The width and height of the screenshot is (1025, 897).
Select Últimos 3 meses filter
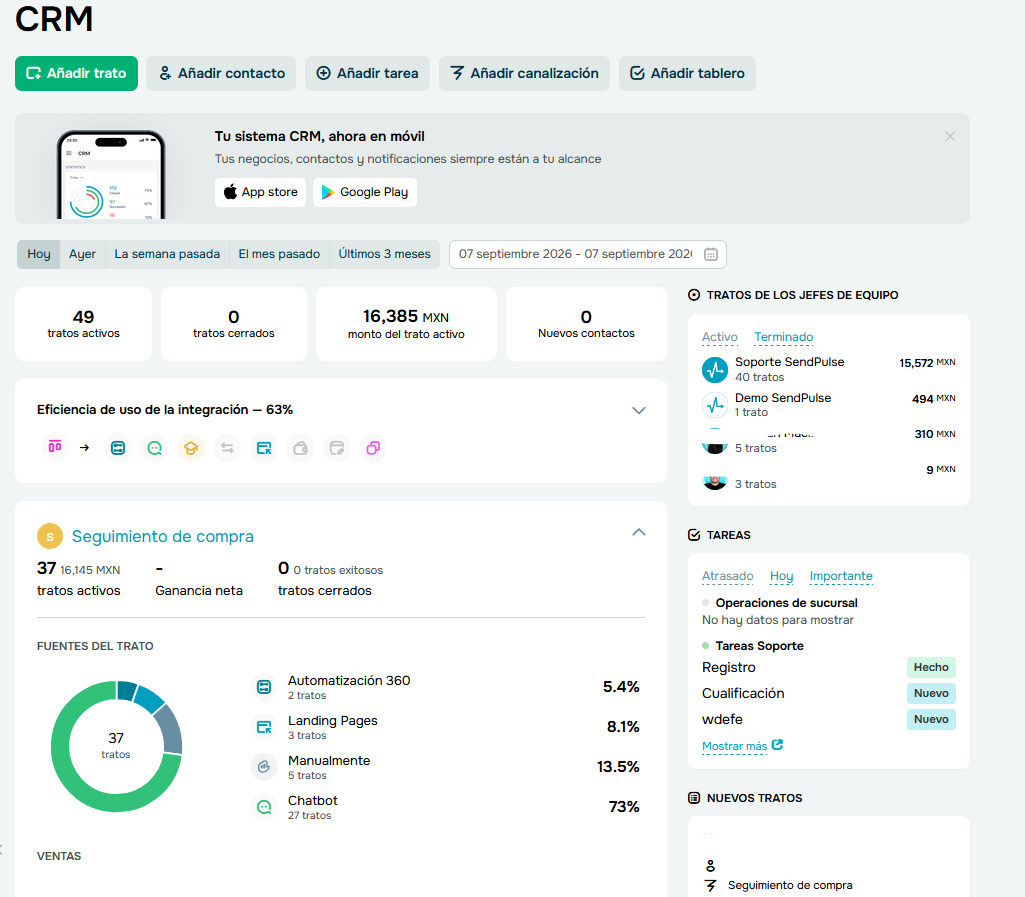[x=384, y=254]
